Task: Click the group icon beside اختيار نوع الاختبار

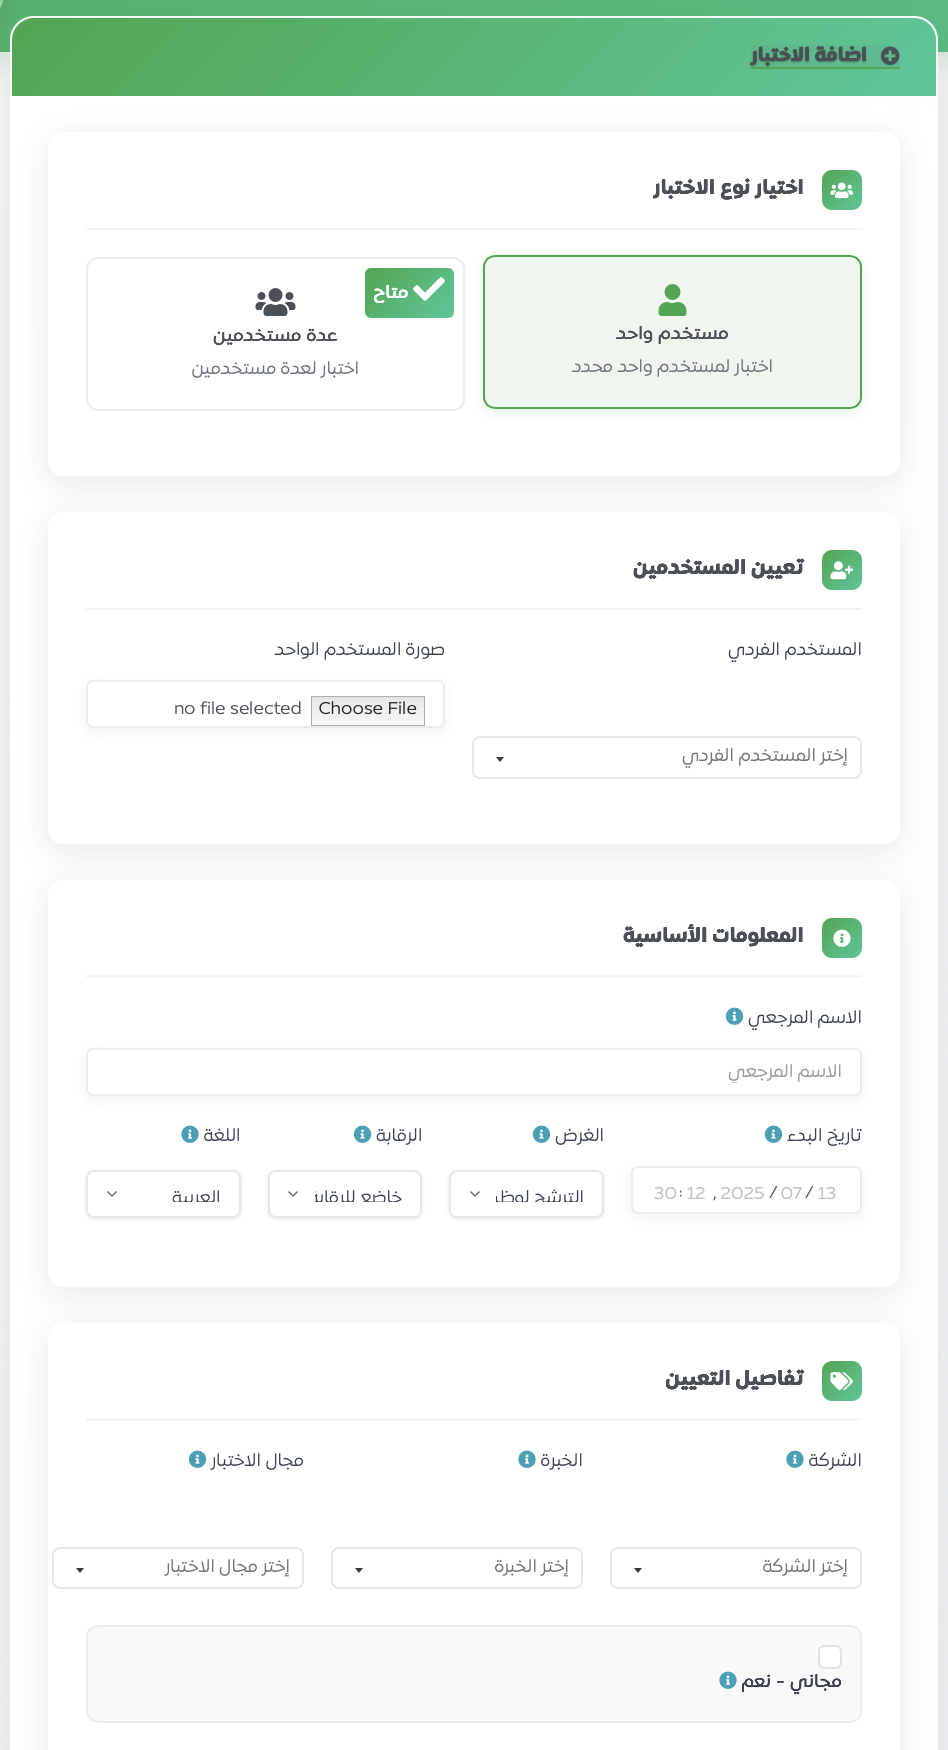Action: (x=841, y=190)
